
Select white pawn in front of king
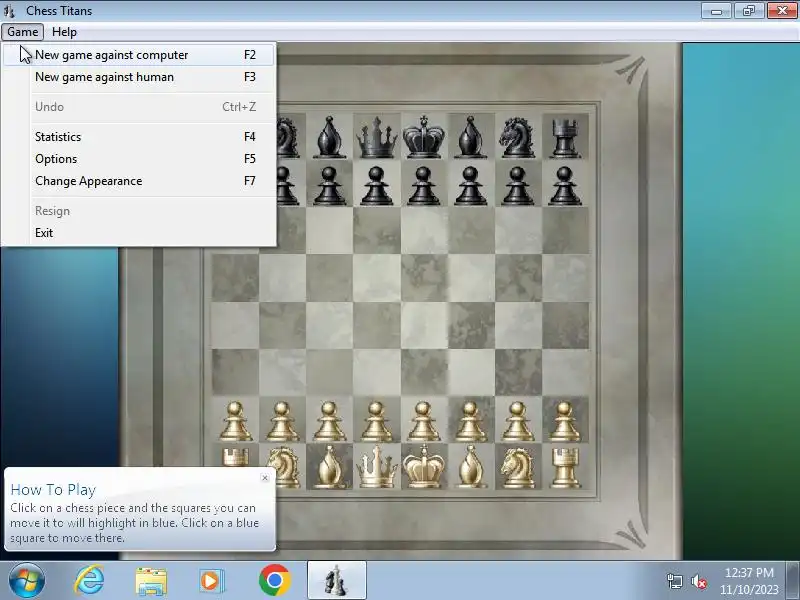coord(423,421)
